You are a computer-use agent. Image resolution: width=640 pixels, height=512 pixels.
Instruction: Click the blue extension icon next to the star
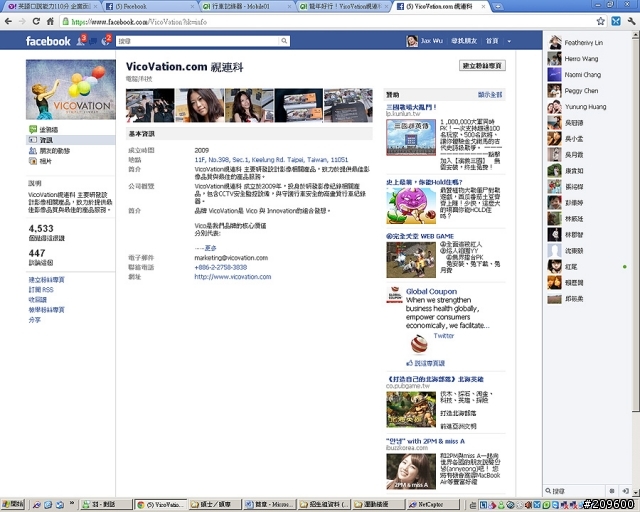[616, 21]
